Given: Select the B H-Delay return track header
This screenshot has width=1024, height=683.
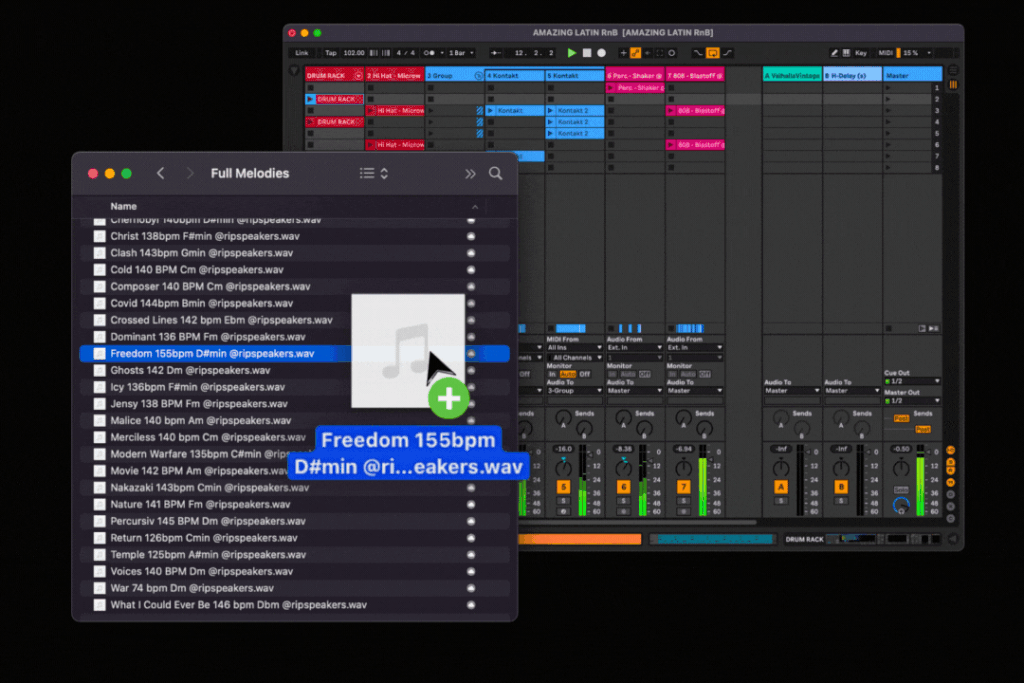Looking at the screenshot, I should (x=852, y=76).
